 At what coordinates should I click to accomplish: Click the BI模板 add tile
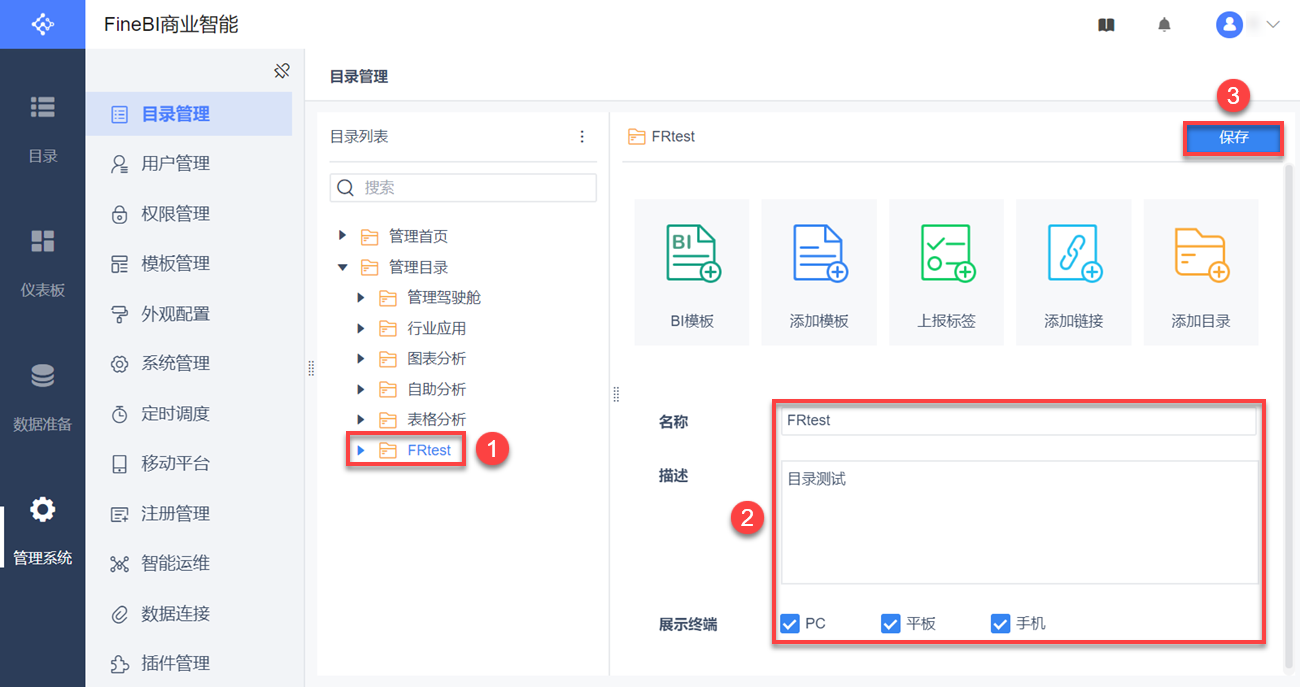click(692, 272)
